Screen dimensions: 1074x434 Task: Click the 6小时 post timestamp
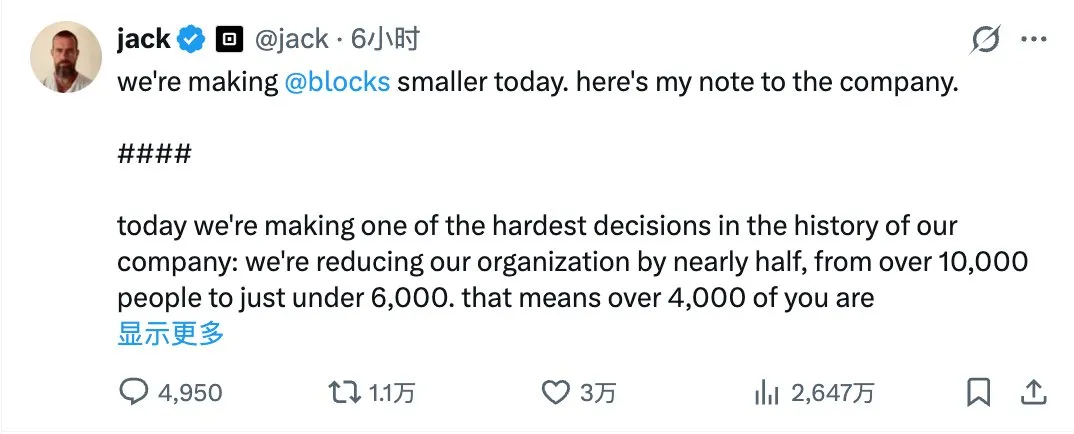point(385,39)
